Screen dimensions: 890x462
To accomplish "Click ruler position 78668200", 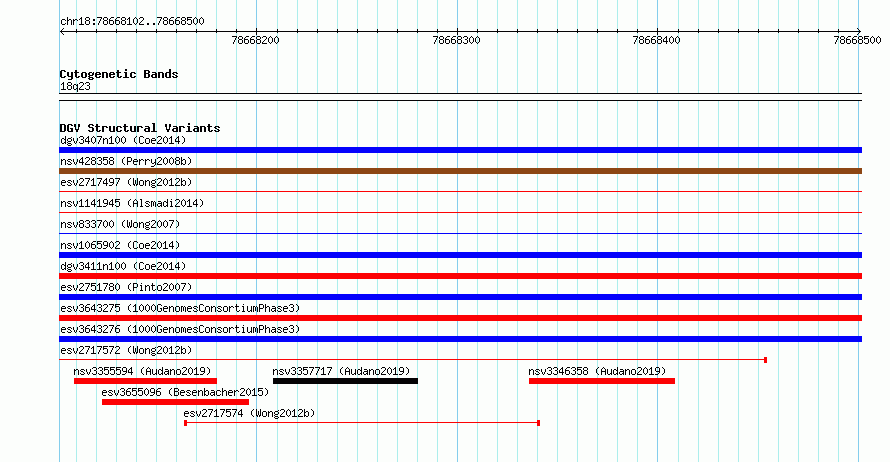I will pyautogui.click(x=255, y=40).
